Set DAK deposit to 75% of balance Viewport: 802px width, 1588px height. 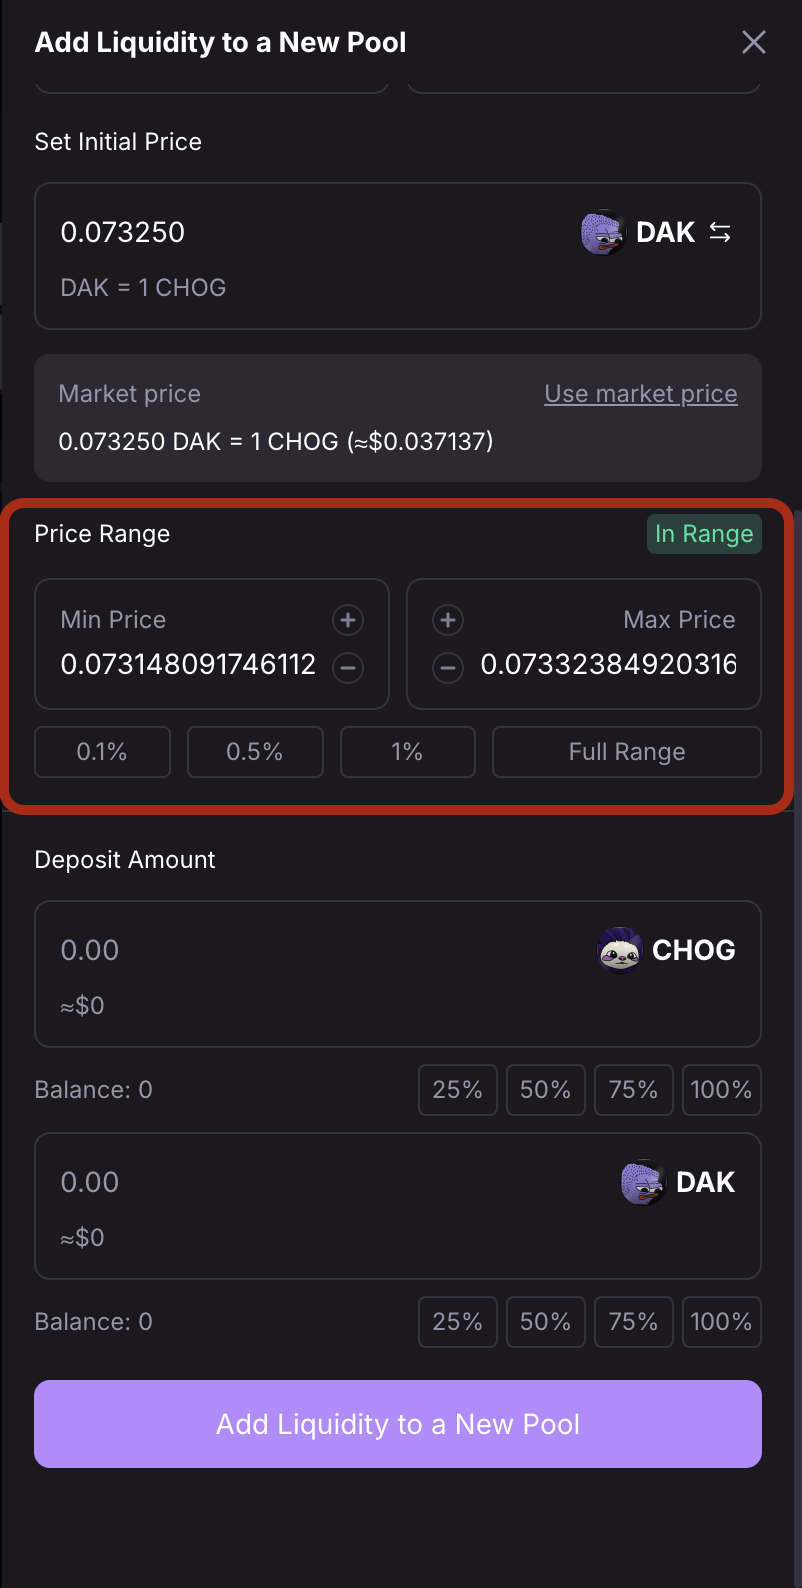[x=633, y=1322]
